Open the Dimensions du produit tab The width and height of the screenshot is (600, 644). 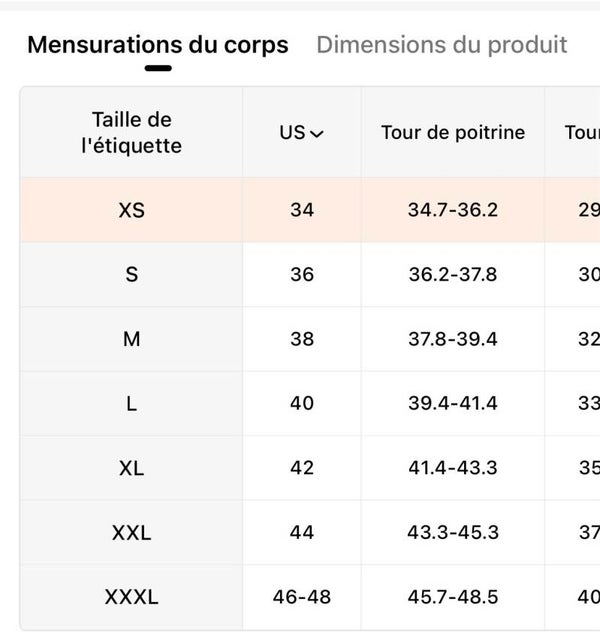[441, 45]
